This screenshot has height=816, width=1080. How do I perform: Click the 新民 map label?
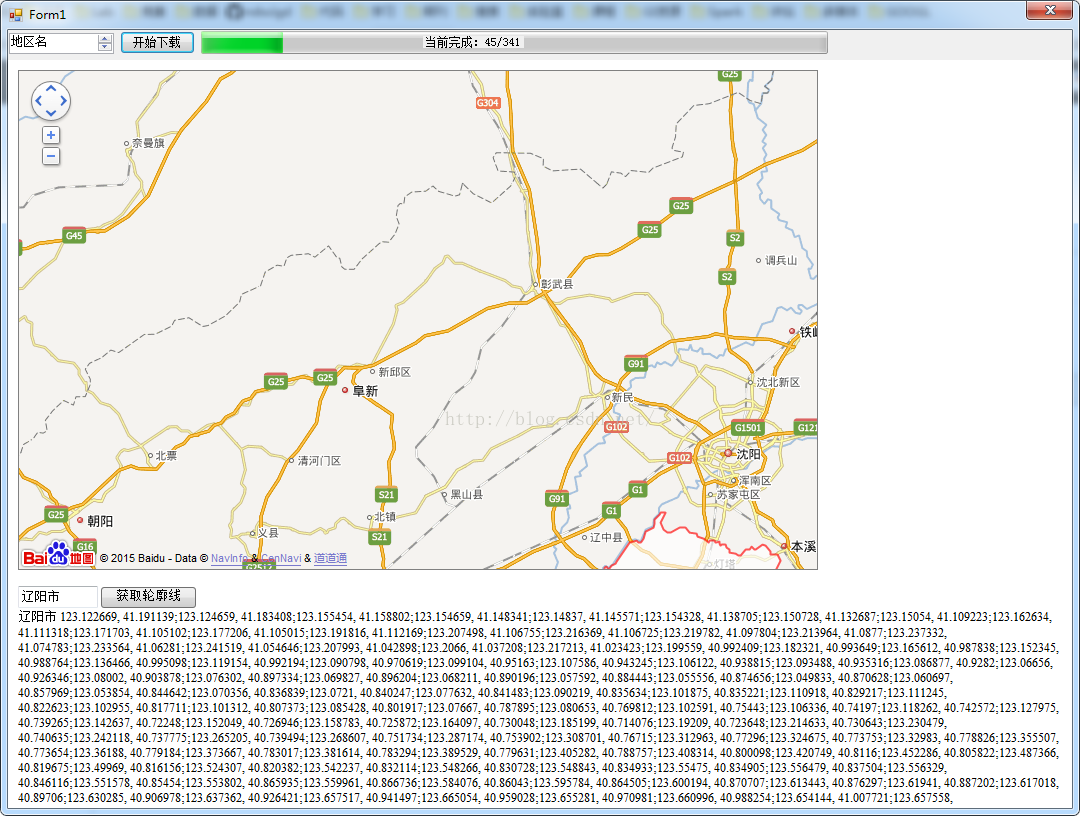pos(623,397)
